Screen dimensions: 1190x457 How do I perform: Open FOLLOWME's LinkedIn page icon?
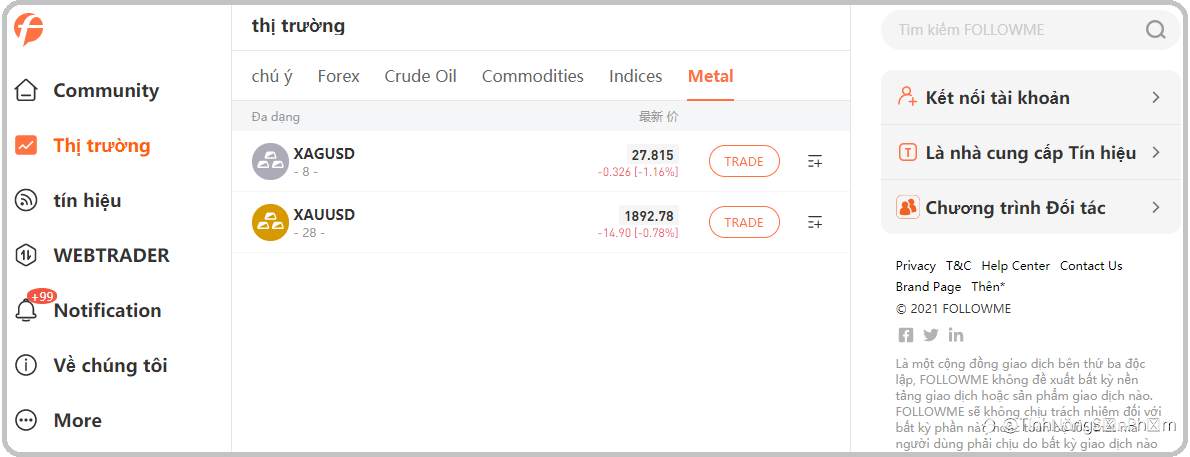point(956,335)
